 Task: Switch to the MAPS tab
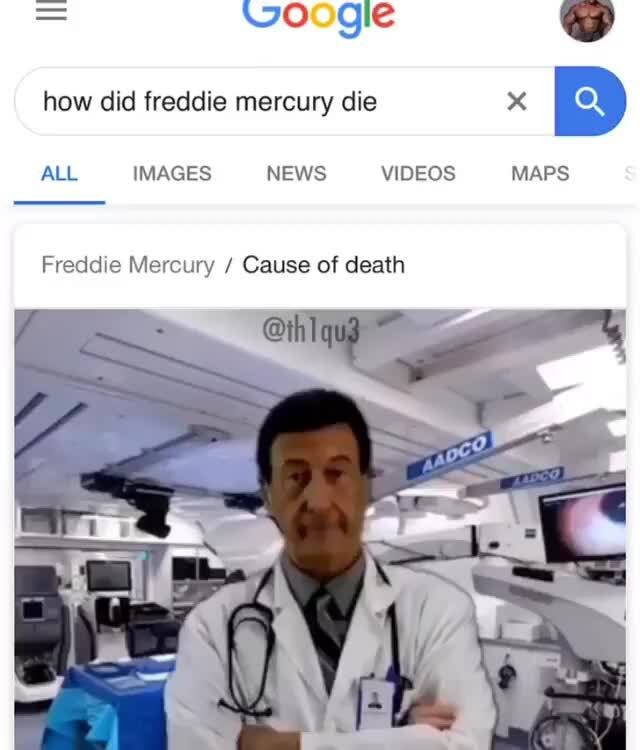click(540, 174)
